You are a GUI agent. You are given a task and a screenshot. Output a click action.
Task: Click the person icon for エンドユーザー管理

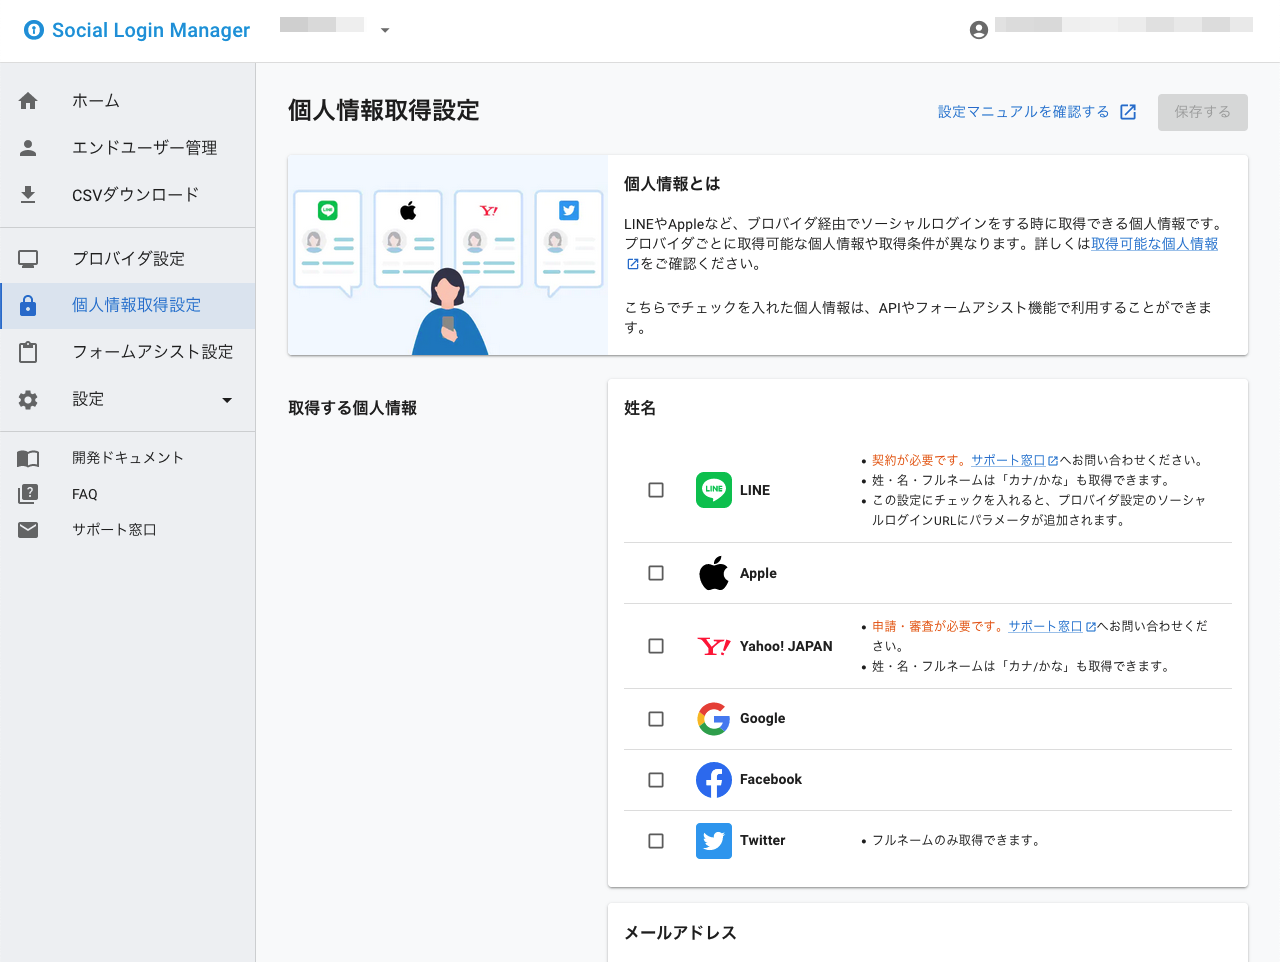pyautogui.click(x=28, y=148)
